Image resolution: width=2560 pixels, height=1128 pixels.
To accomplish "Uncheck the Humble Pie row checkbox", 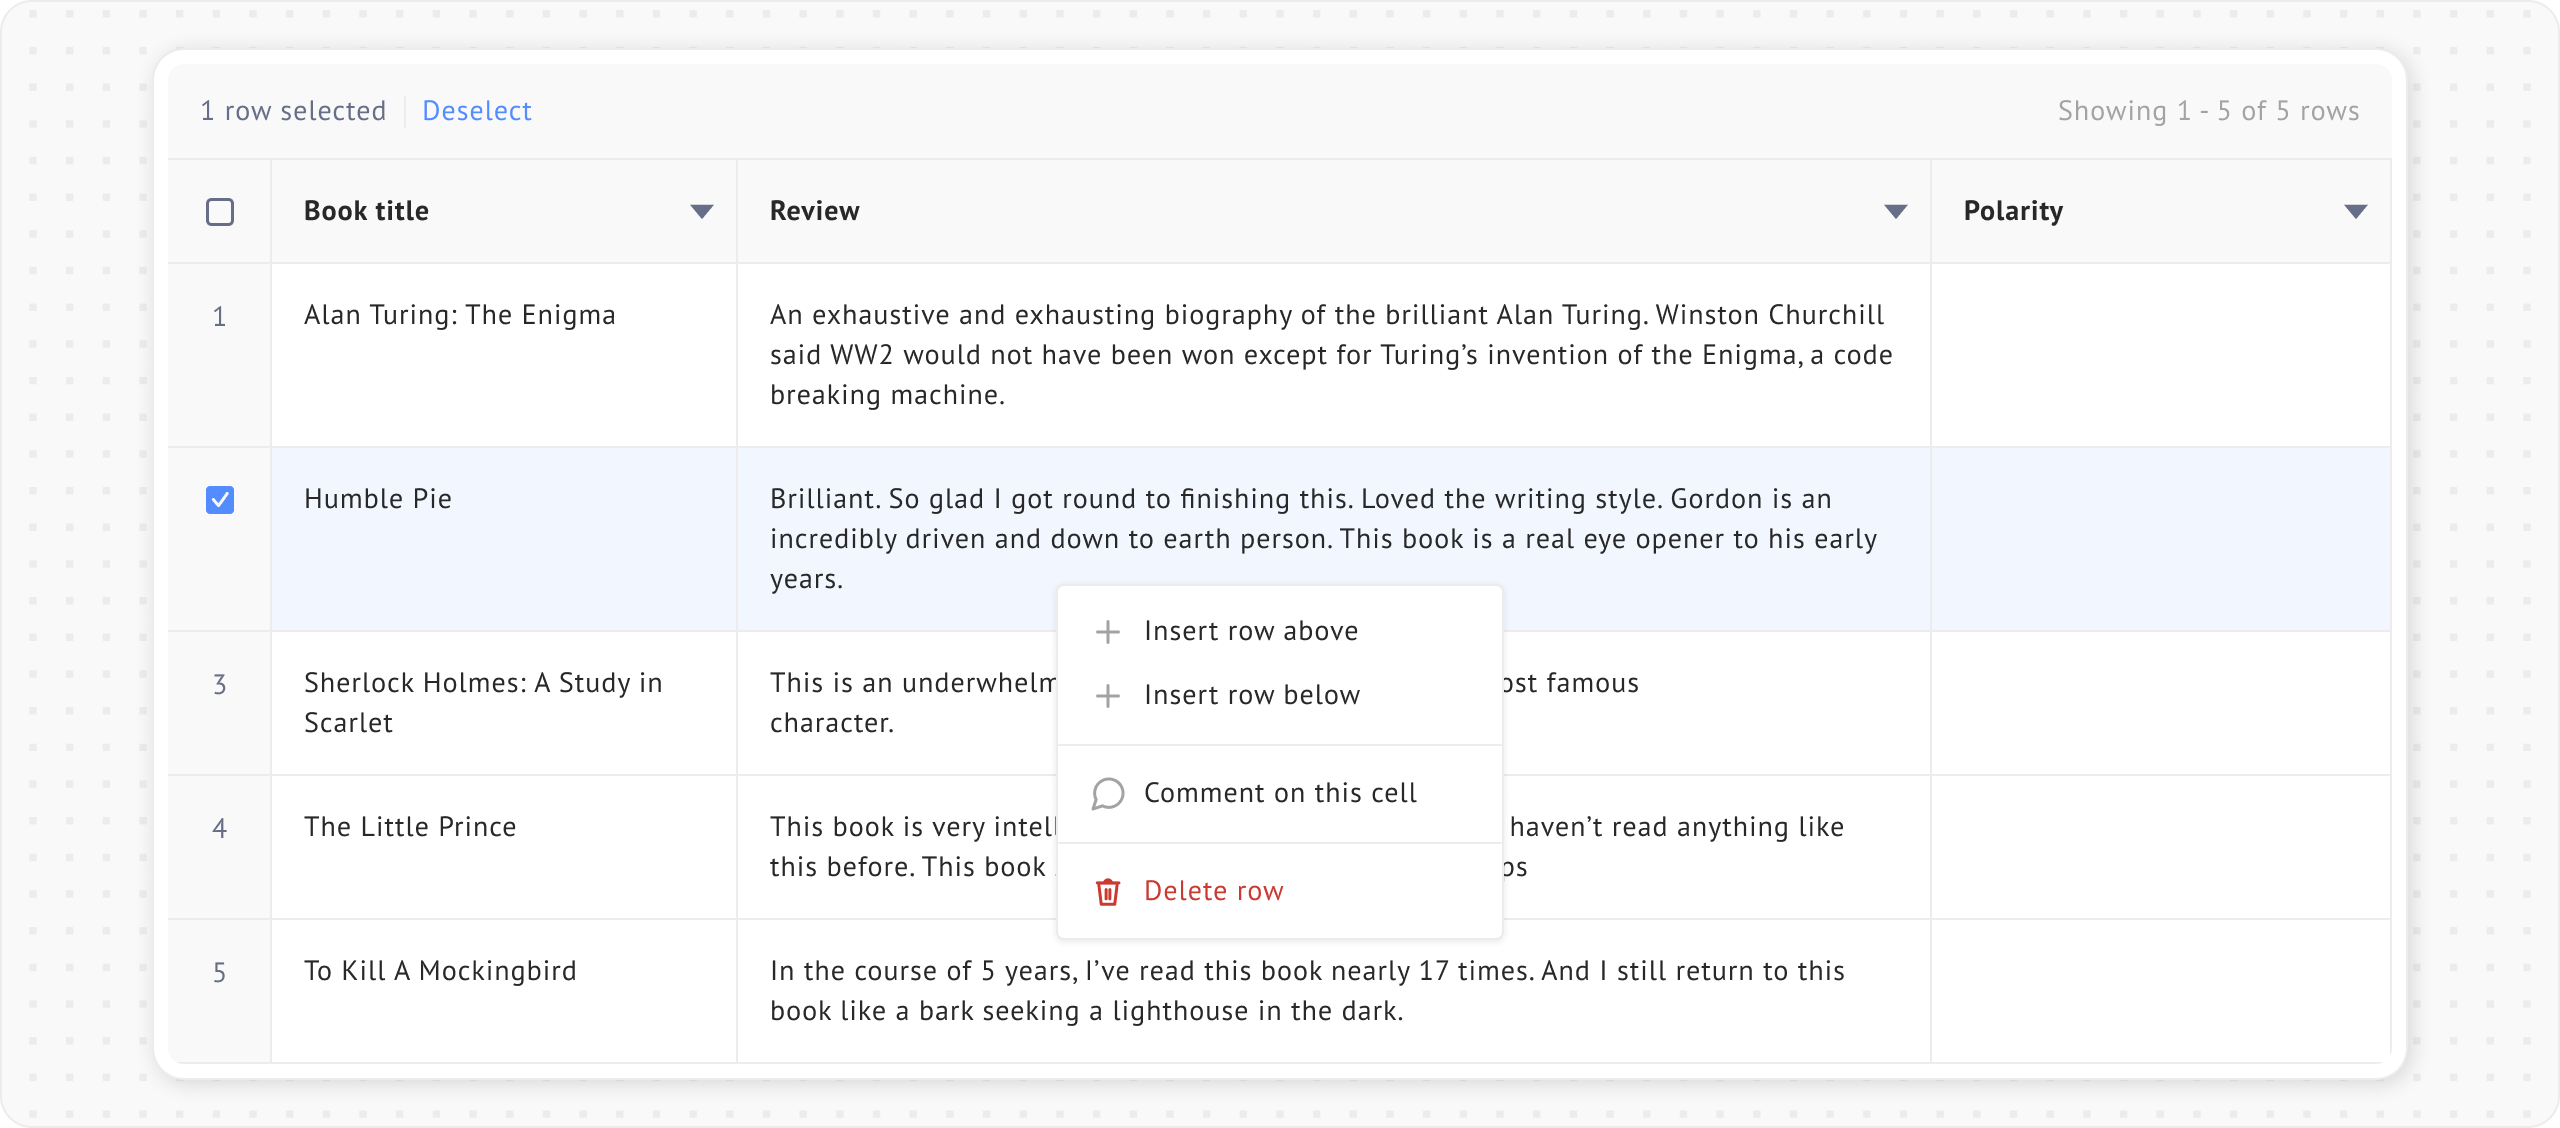I will 220,500.
